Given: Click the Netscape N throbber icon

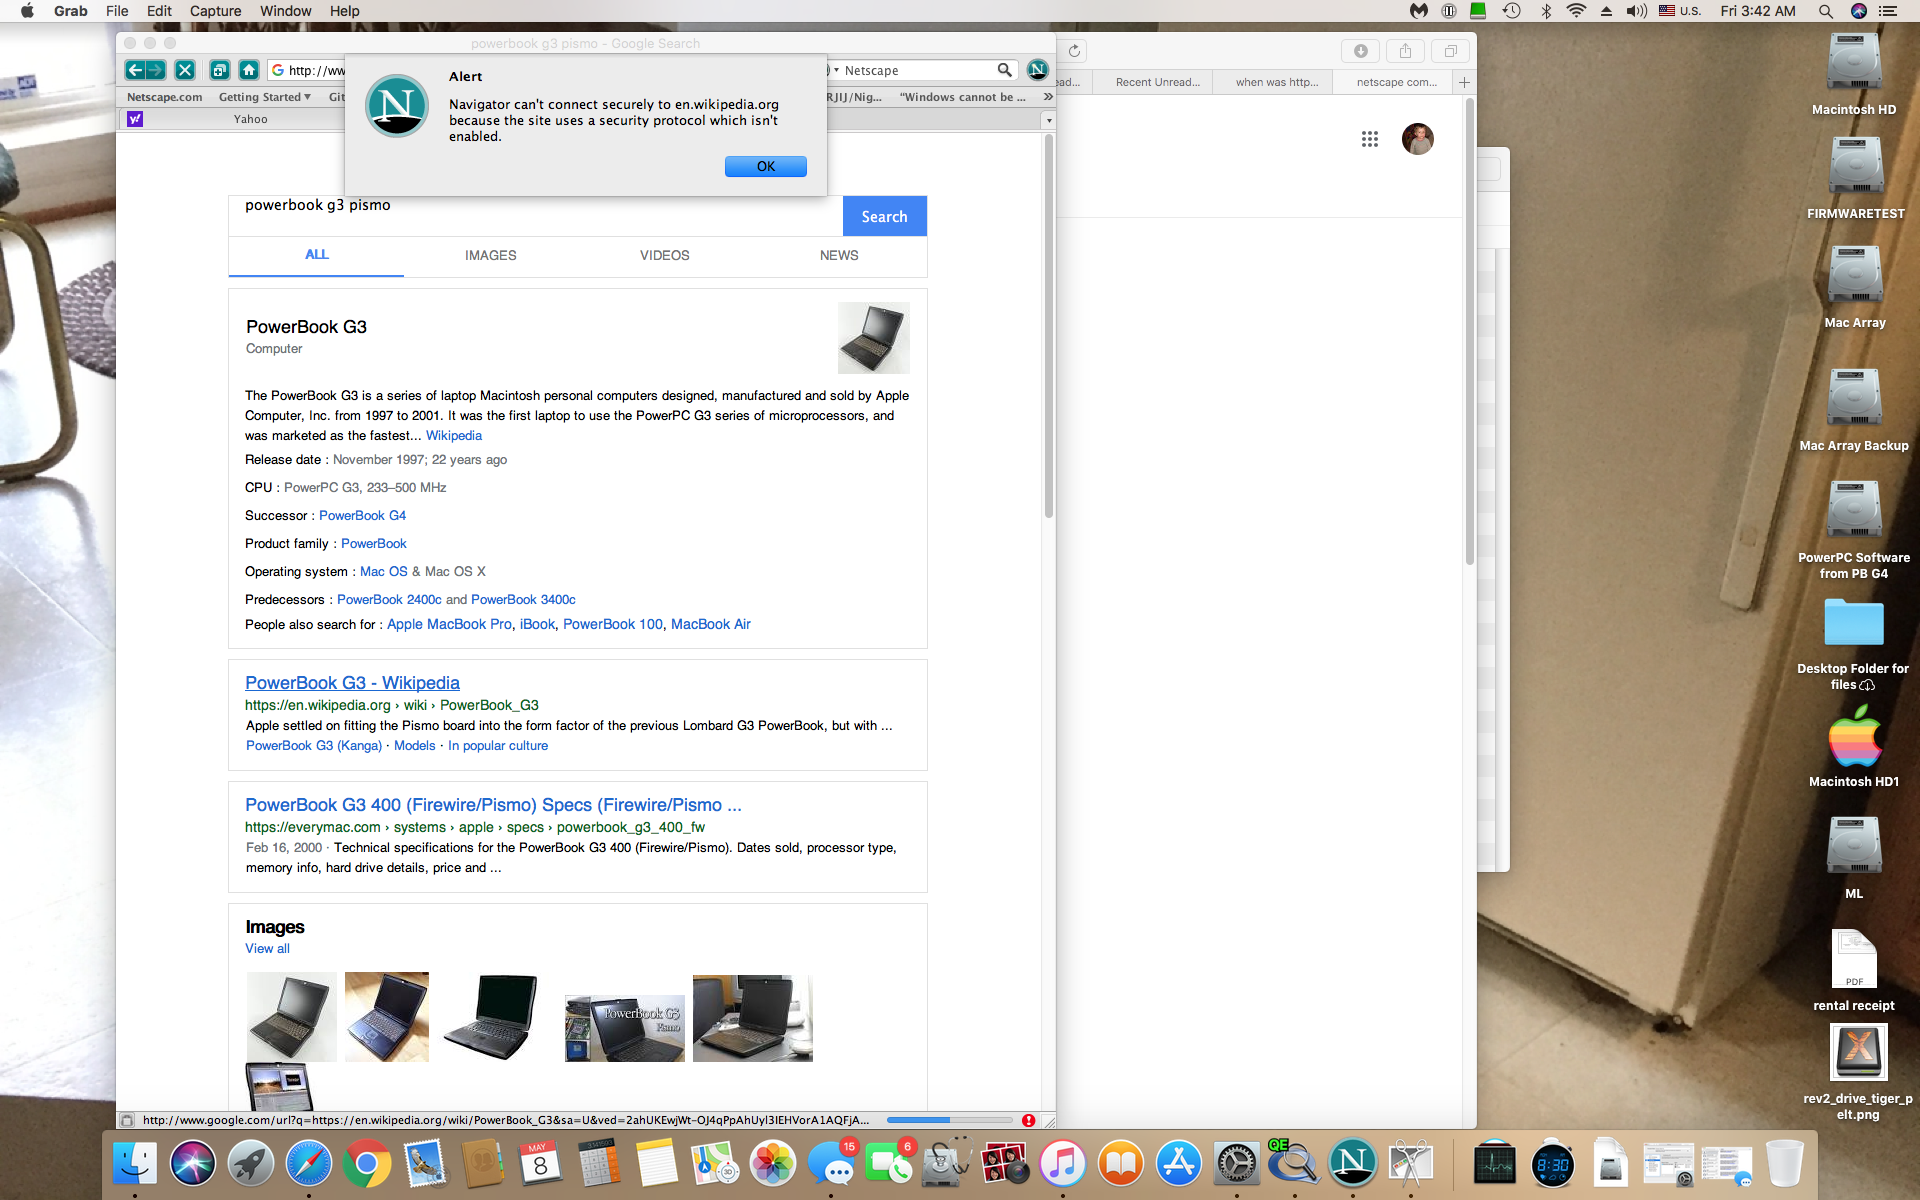Looking at the screenshot, I should tap(1037, 70).
